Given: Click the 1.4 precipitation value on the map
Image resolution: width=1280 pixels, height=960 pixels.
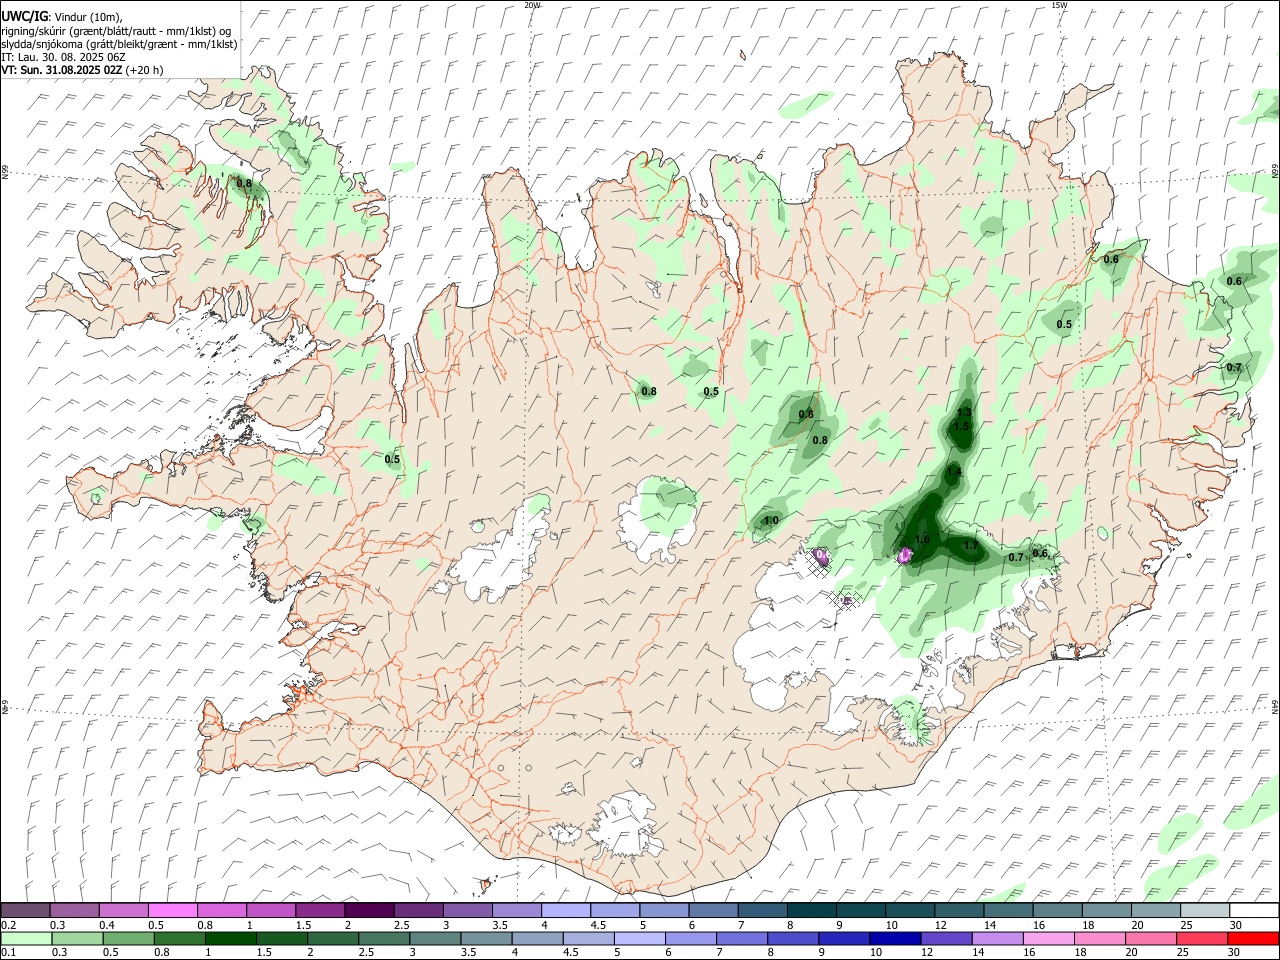Looking at the screenshot, I should 954,472.
